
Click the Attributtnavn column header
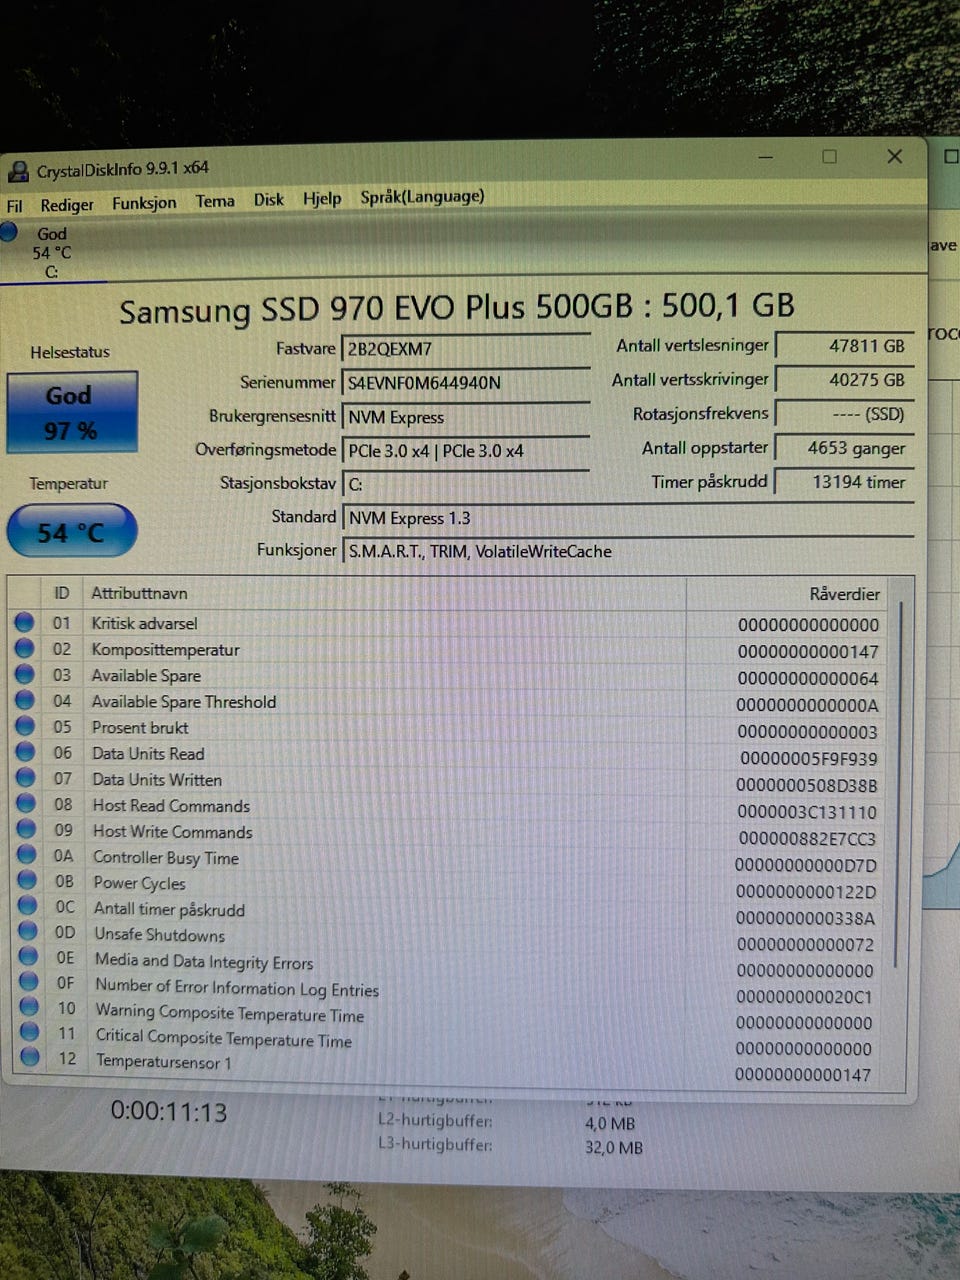(385, 593)
